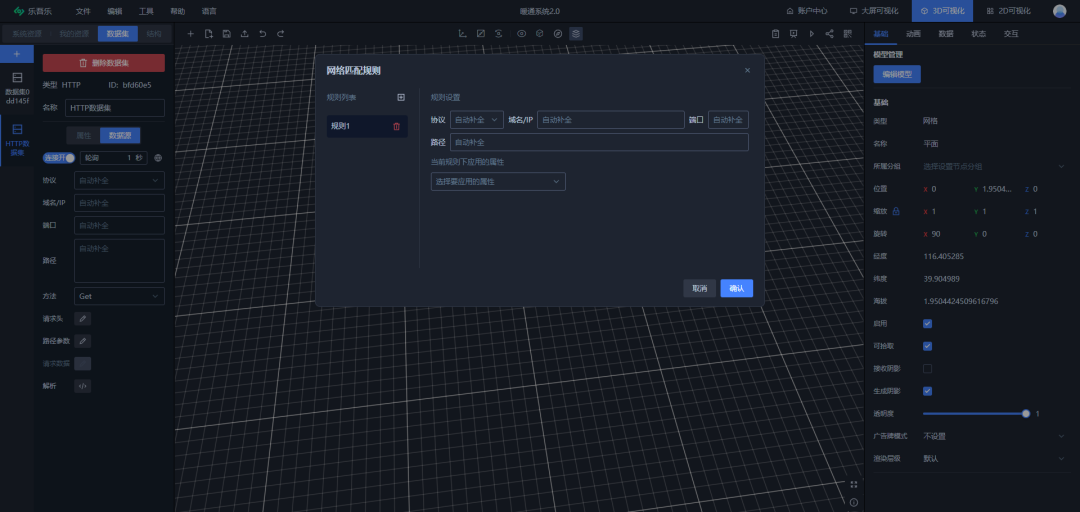Click the 删除数据集 button
This screenshot has height=512, width=1080.
tap(104, 63)
